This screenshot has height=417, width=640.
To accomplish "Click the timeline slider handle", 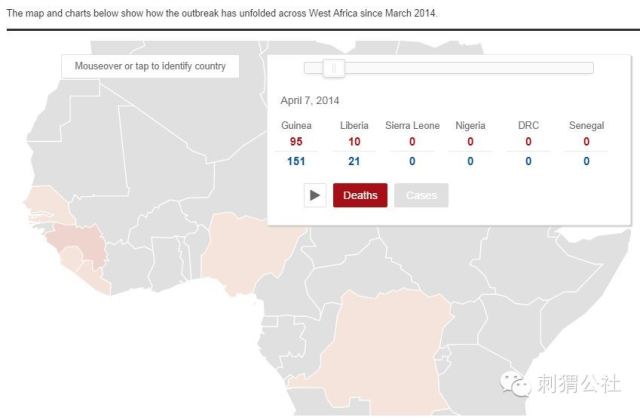I will click(x=334, y=68).
